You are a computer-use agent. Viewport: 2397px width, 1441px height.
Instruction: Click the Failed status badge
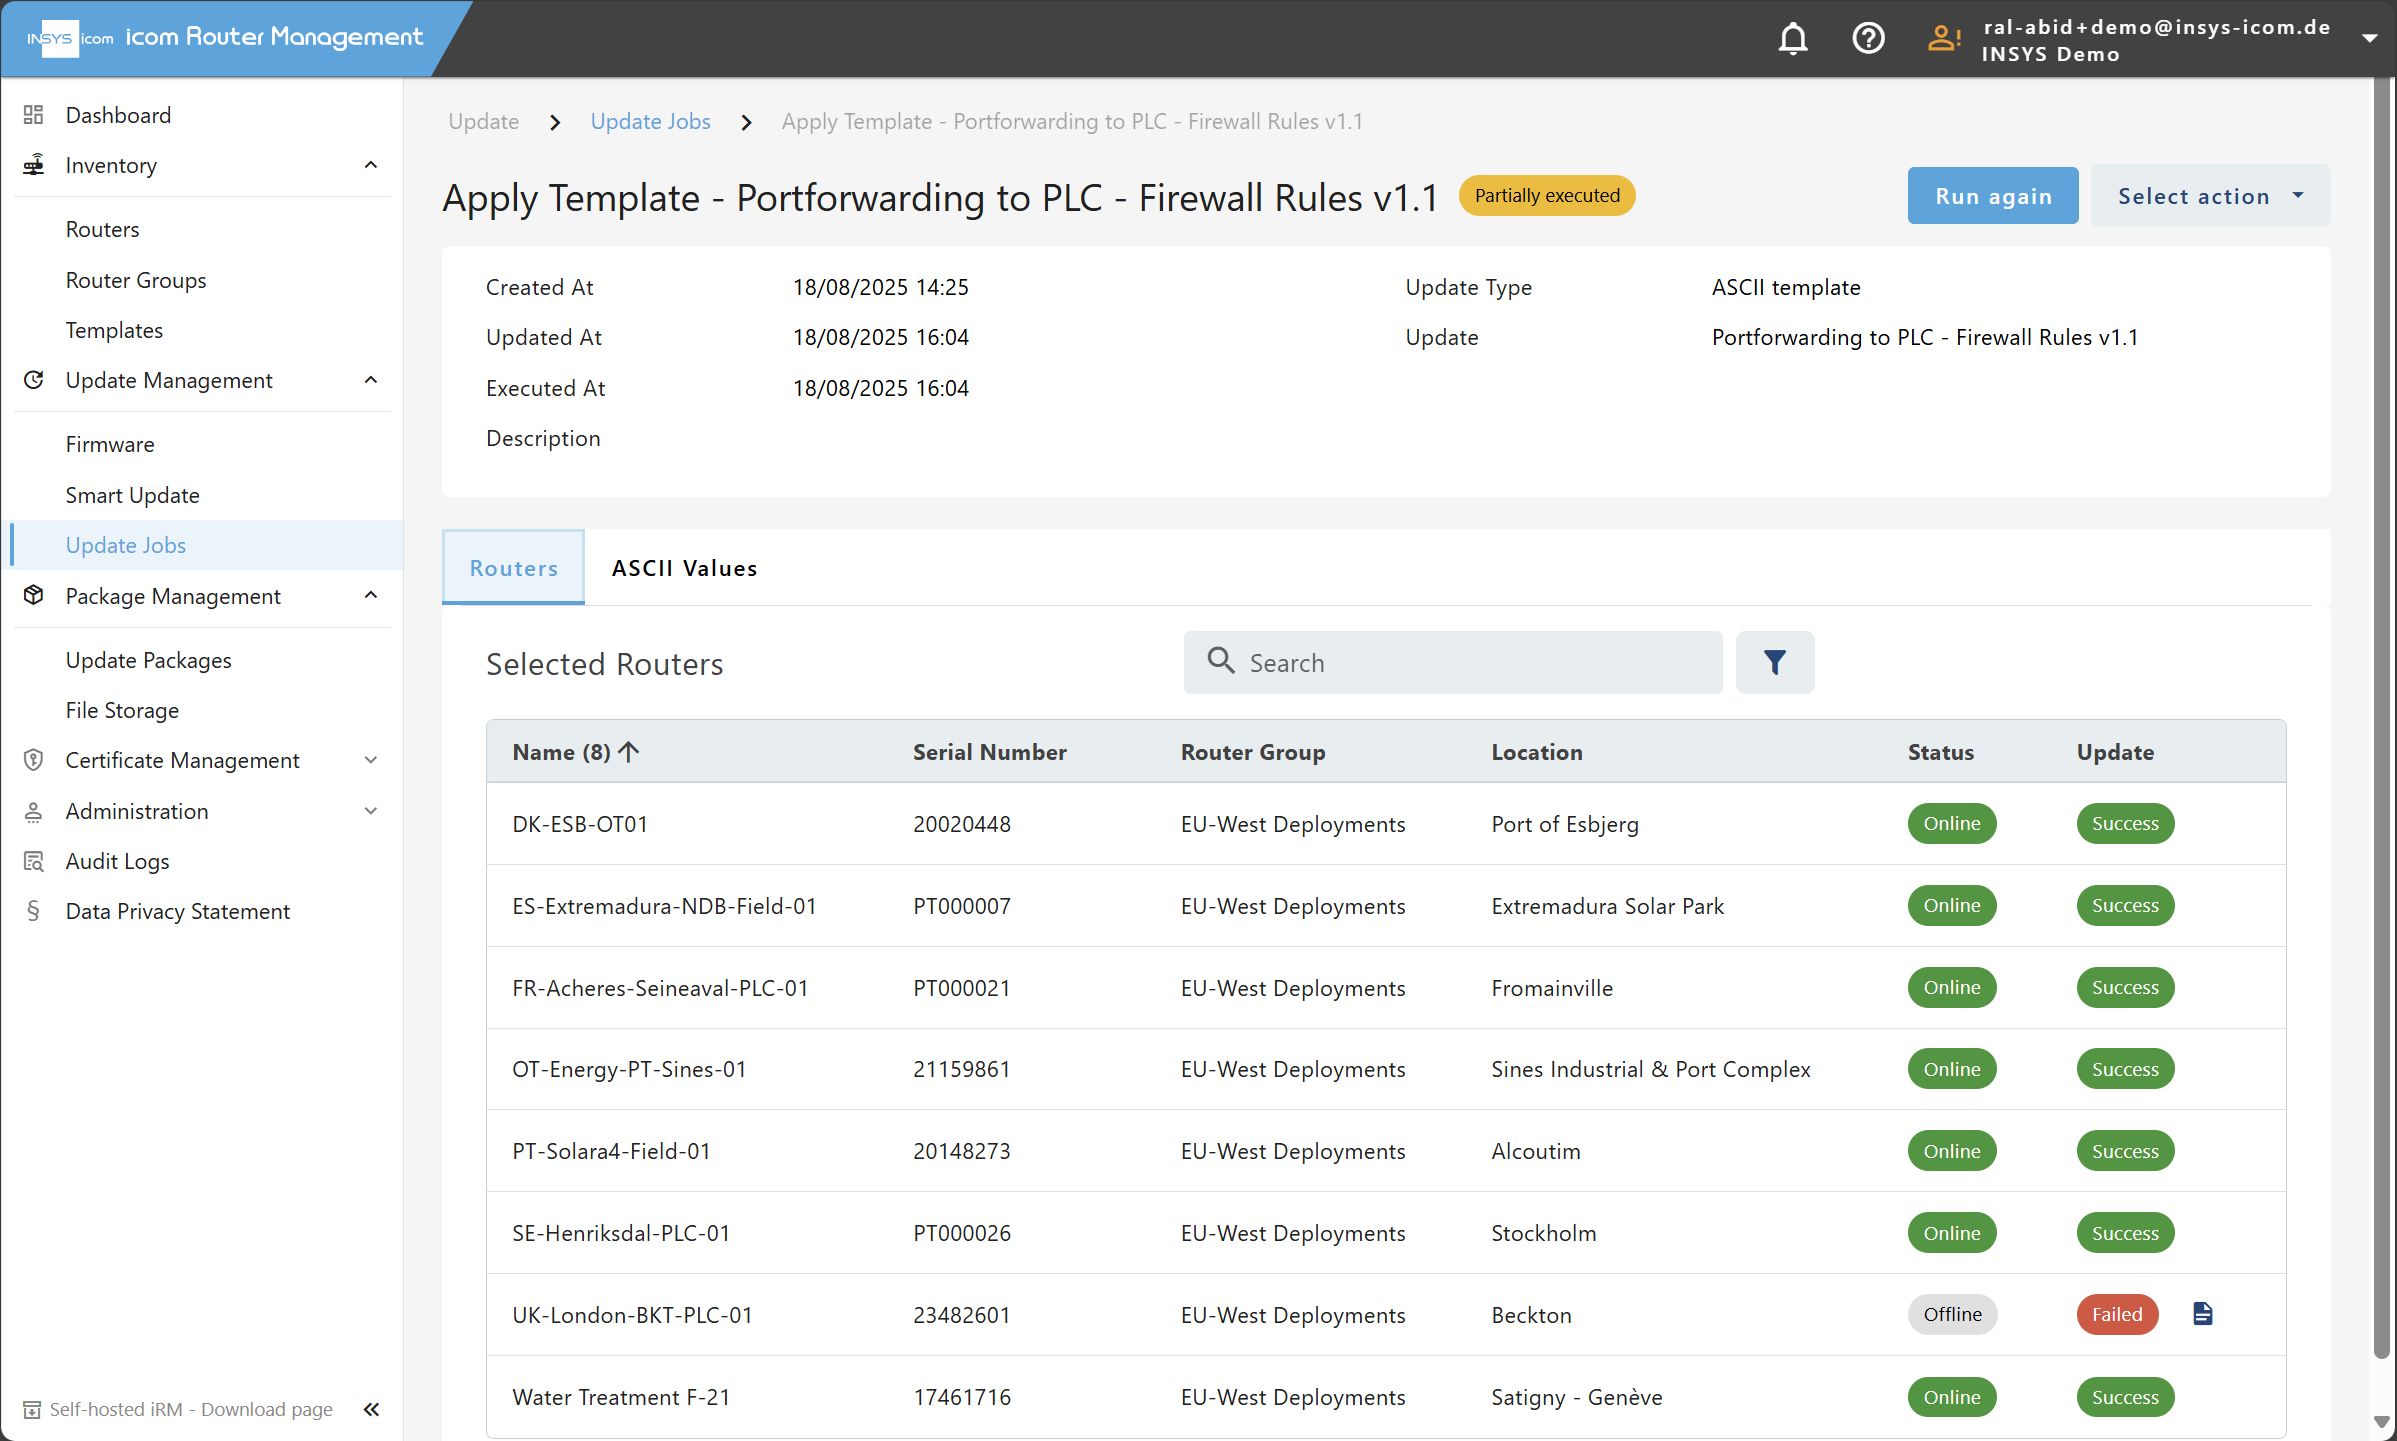(x=2117, y=1314)
